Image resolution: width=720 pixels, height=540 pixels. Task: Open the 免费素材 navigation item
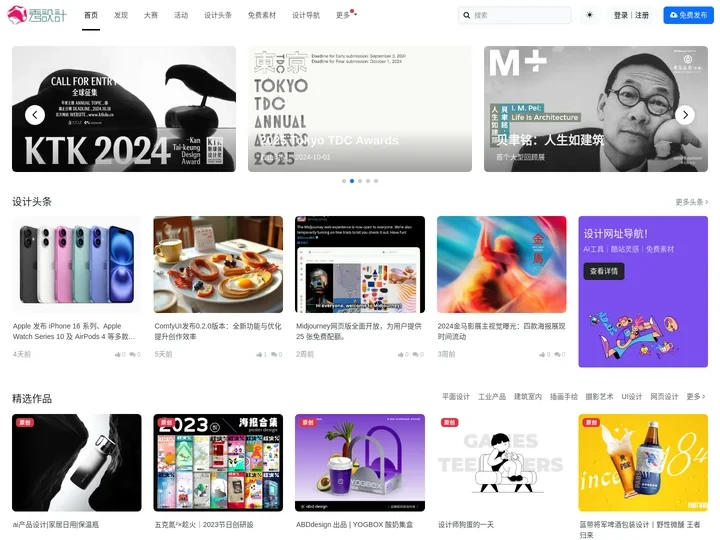(262, 15)
